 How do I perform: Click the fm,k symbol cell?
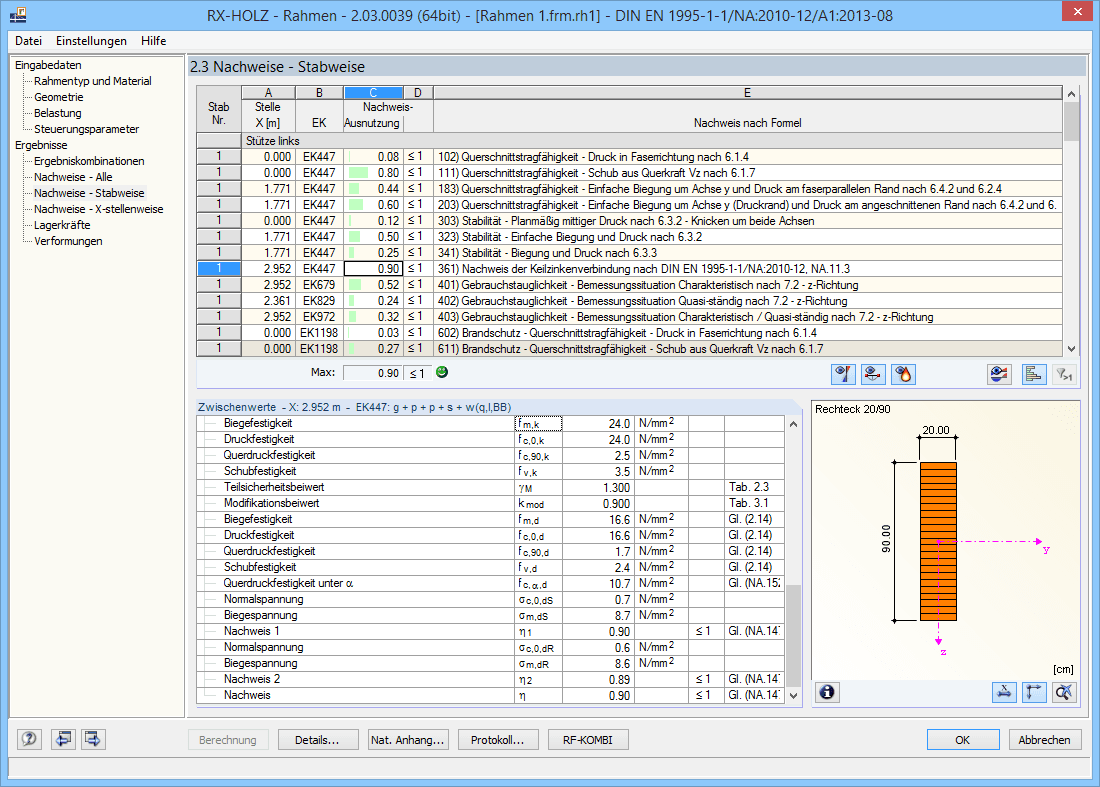pos(539,424)
